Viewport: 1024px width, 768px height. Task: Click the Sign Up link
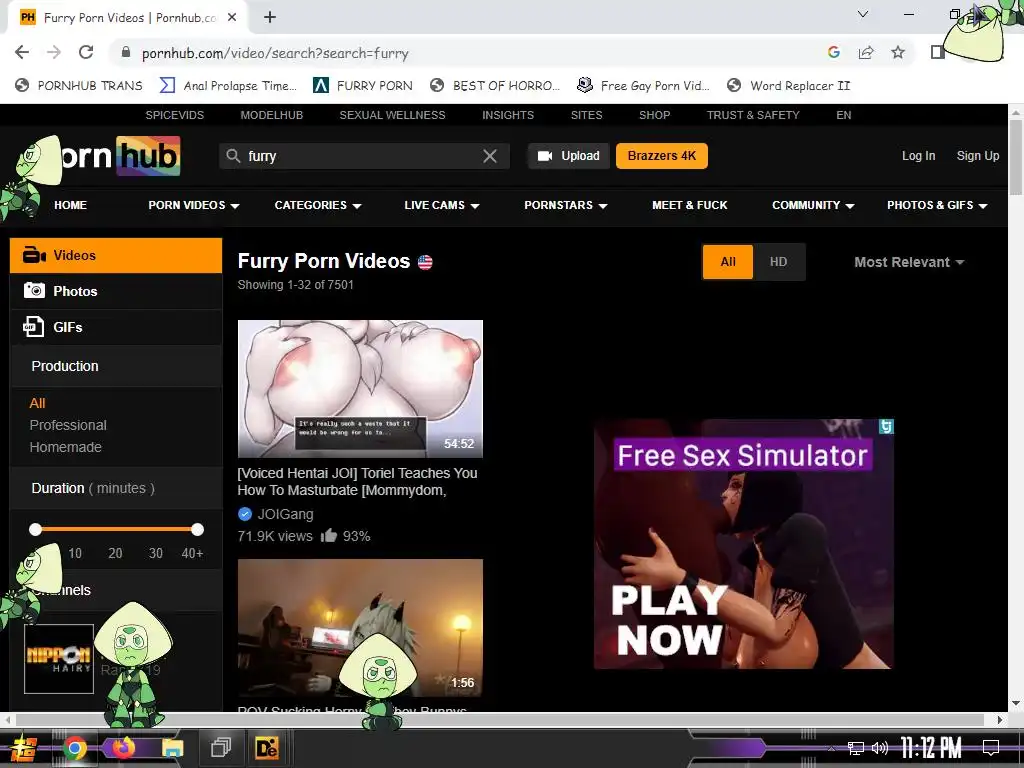978,156
